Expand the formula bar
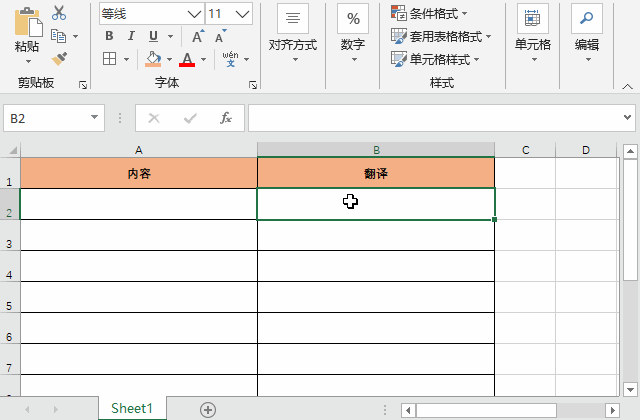This screenshot has height=420, width=640. (x=628, y=118)
